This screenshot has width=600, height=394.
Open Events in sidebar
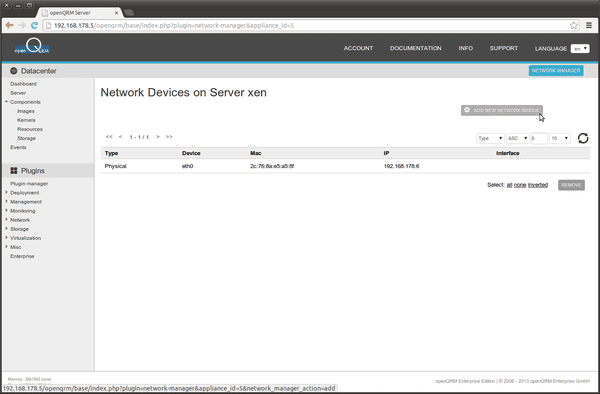(18, 147)
